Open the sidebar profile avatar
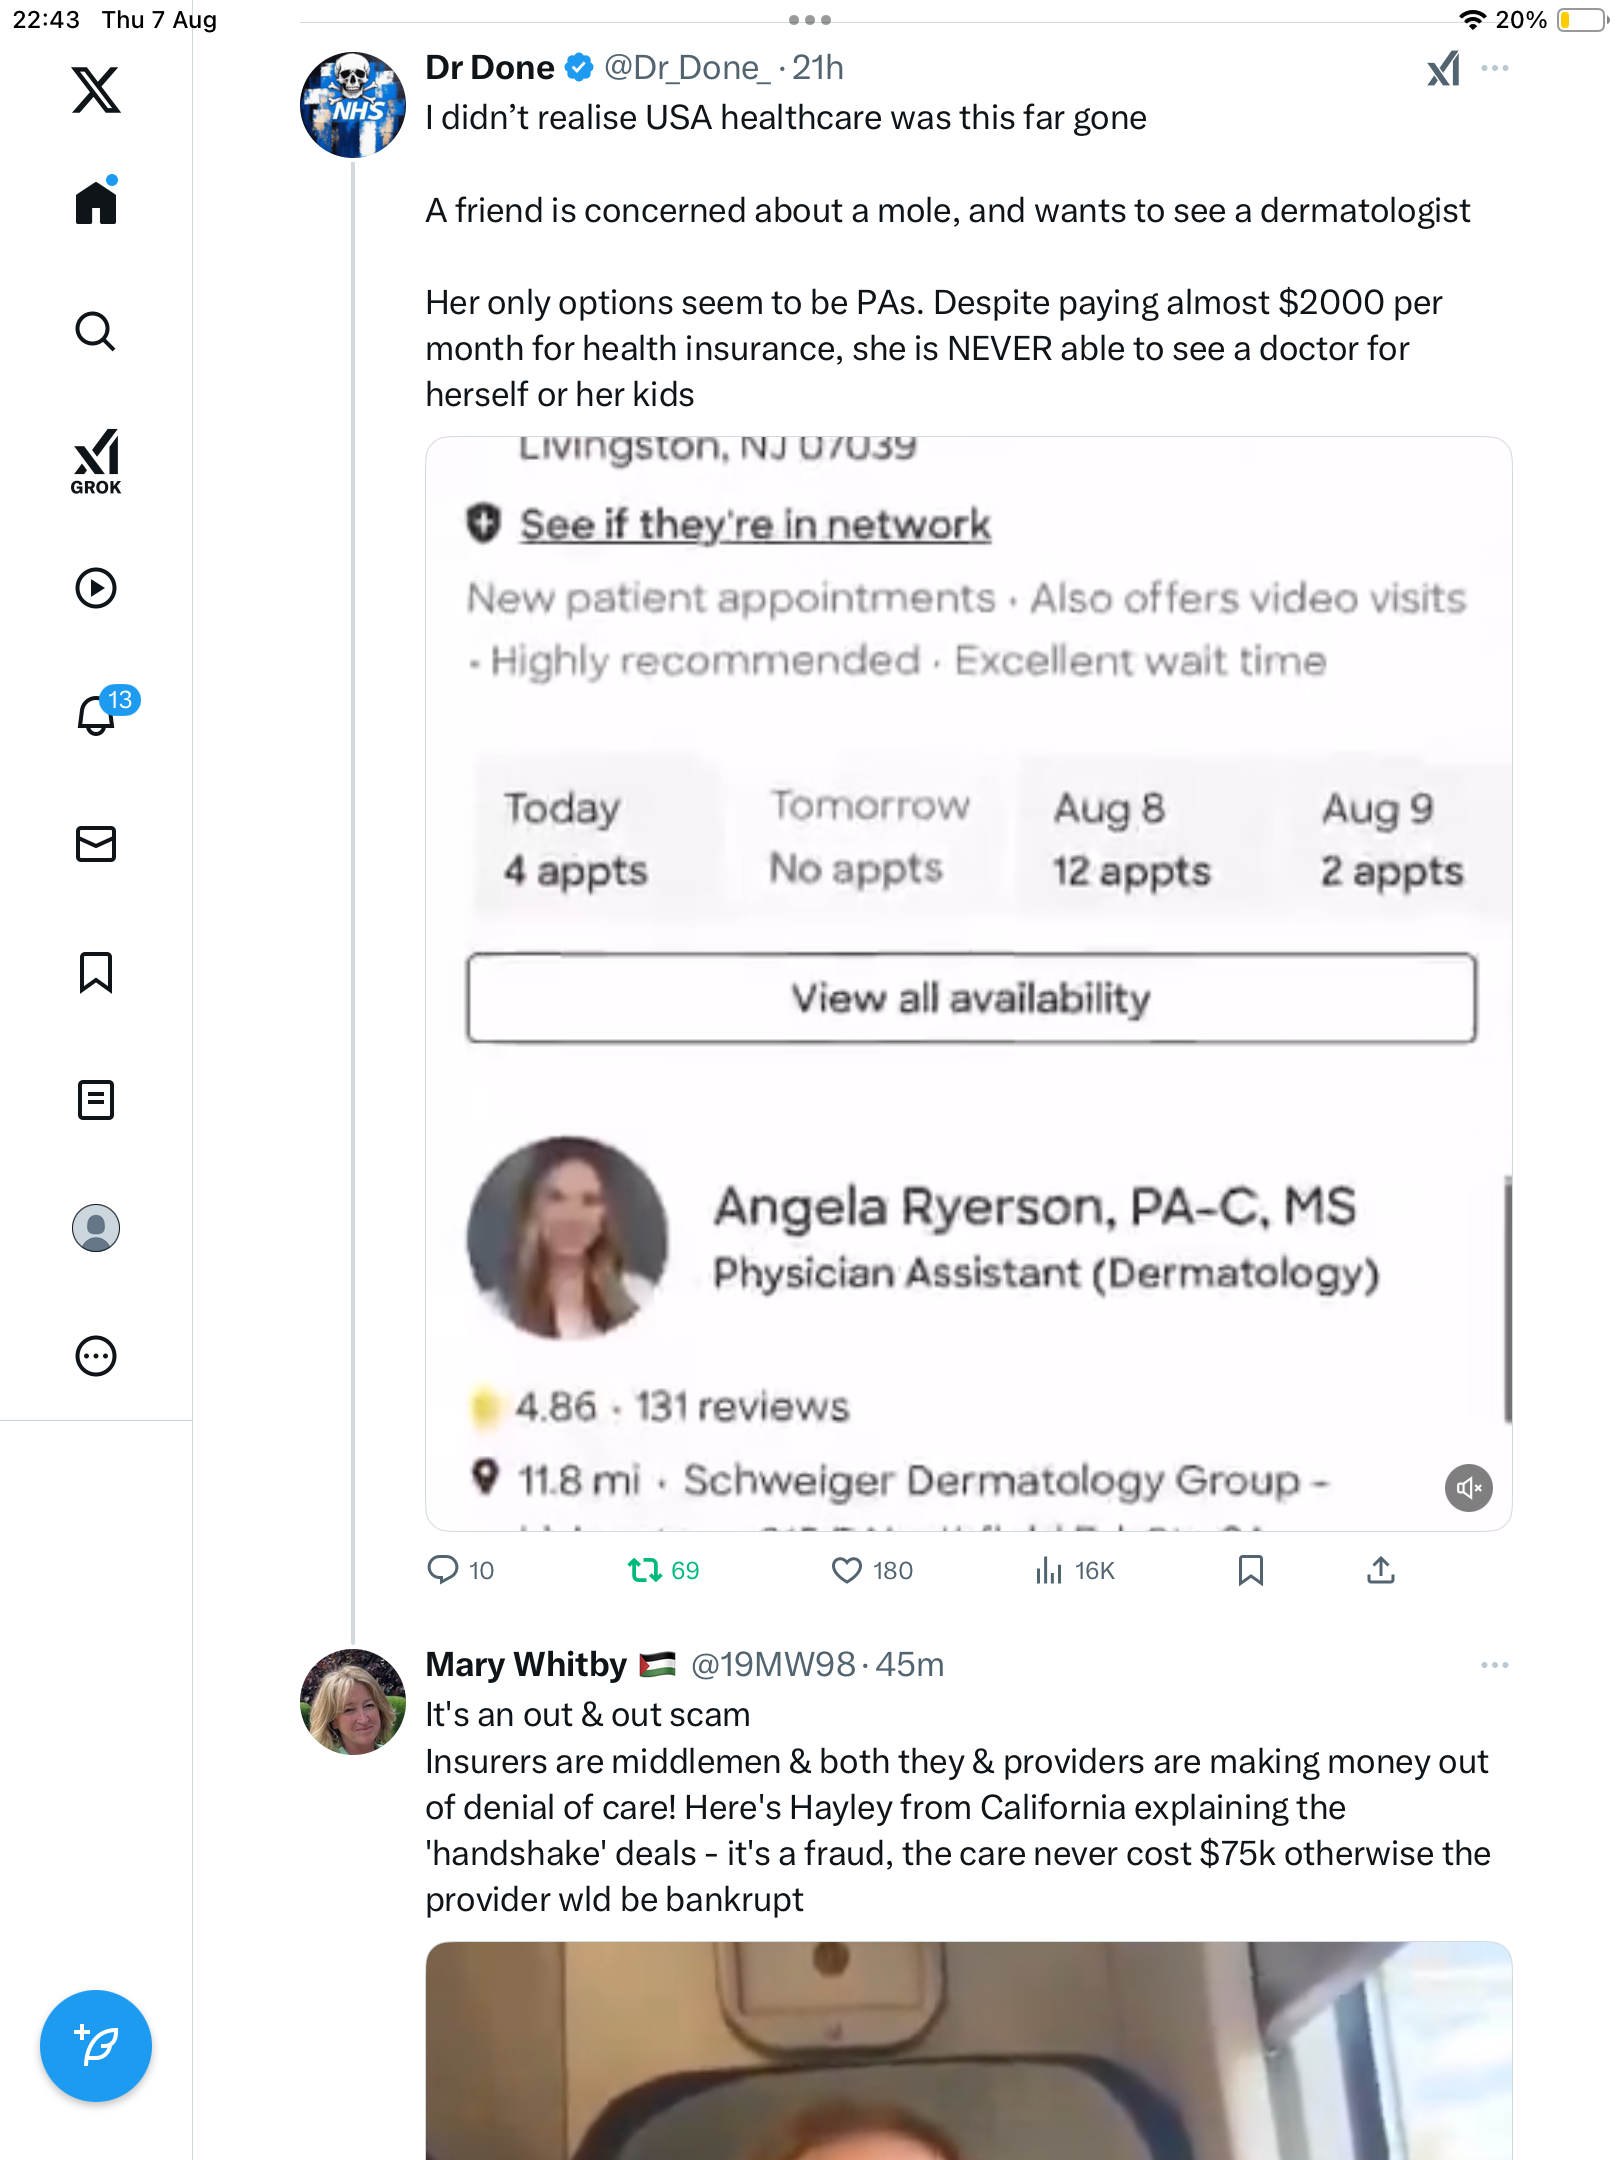Image resolution: width=1620 pixels, height=2160 pixels. click(x=96, y=1228)
